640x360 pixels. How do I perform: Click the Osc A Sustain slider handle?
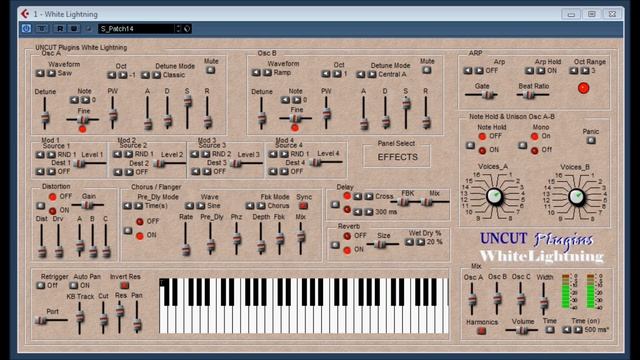(187, 101)
